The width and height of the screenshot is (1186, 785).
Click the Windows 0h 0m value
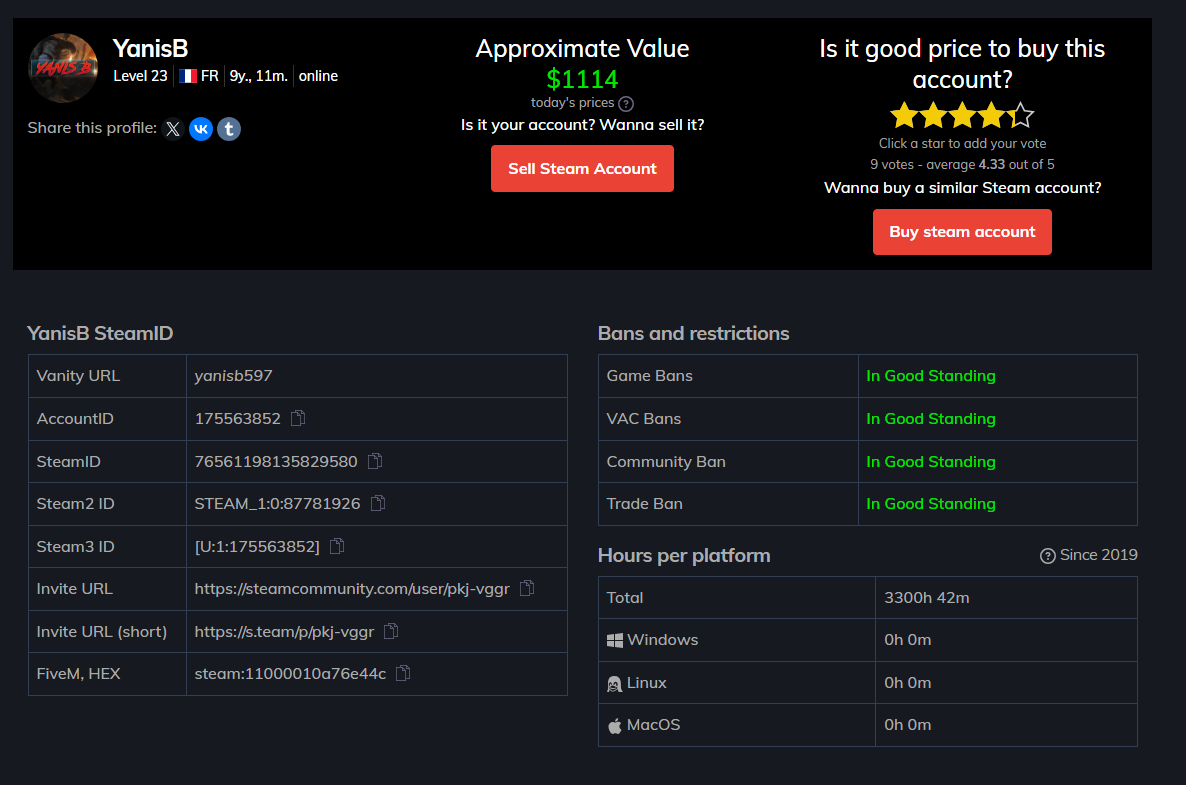[x=908, y=640]
